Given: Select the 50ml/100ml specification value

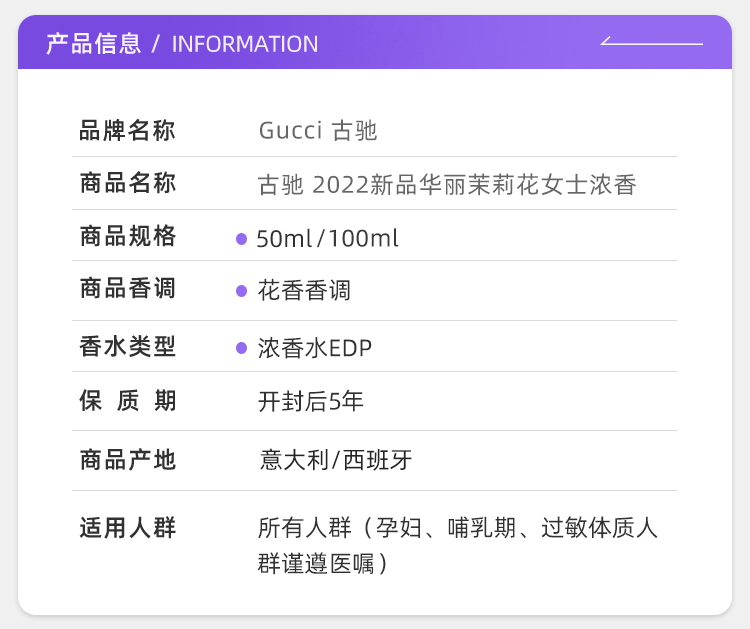Looking at the screenshot, I should point(327,238).
